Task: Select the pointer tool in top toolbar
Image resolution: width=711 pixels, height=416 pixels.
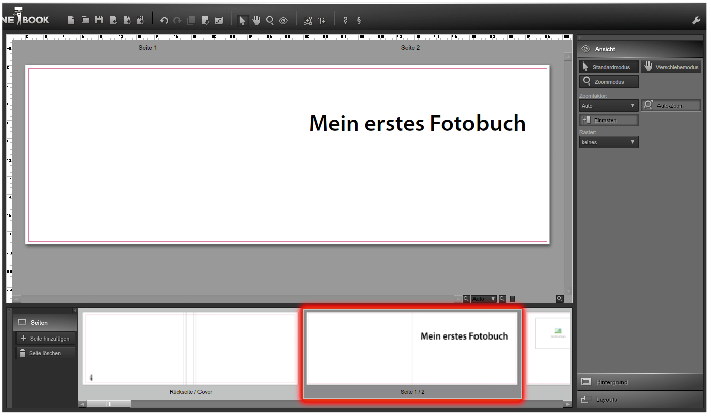Action: coord(242,20)
